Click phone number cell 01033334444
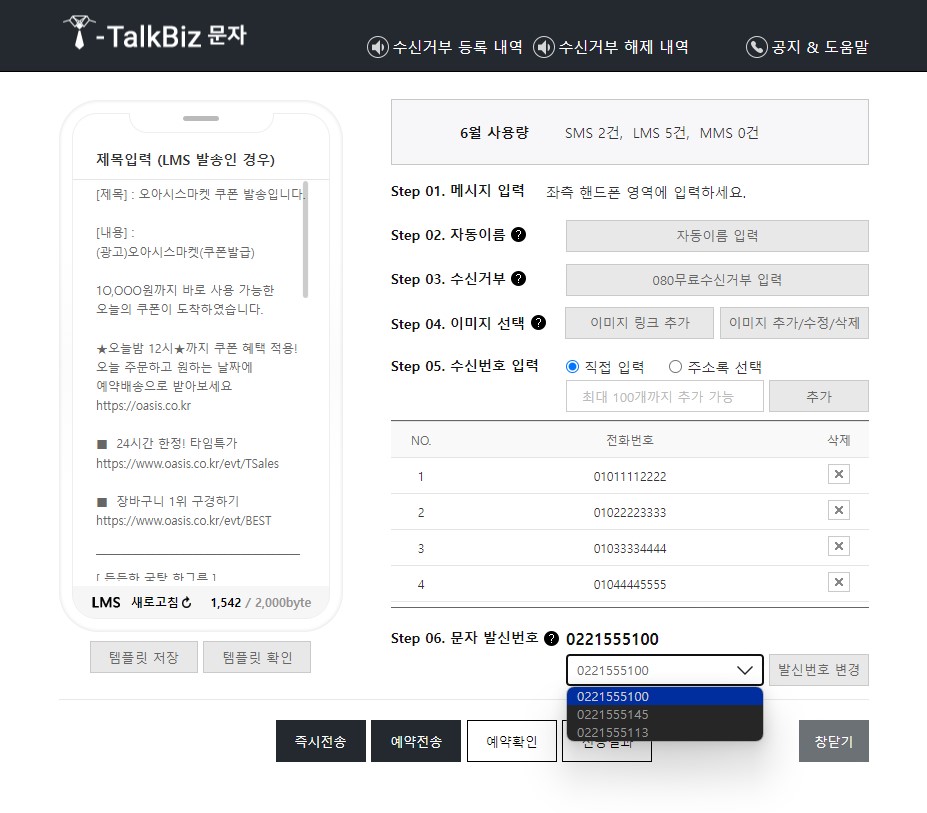Viewport: 927px width, 813px height. click(x=630, y=549)
